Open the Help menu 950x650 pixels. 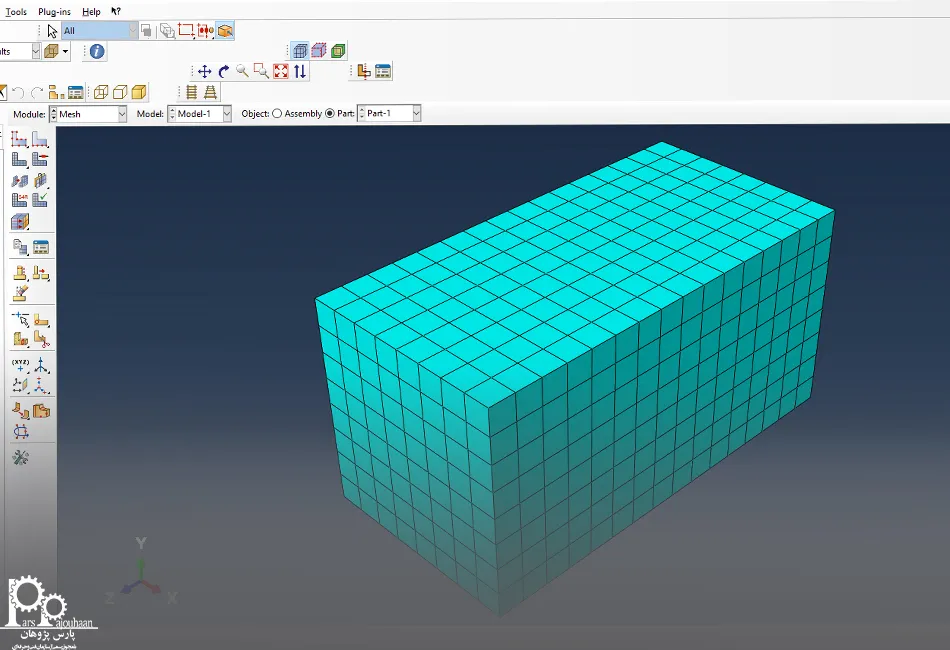(91, 11)
